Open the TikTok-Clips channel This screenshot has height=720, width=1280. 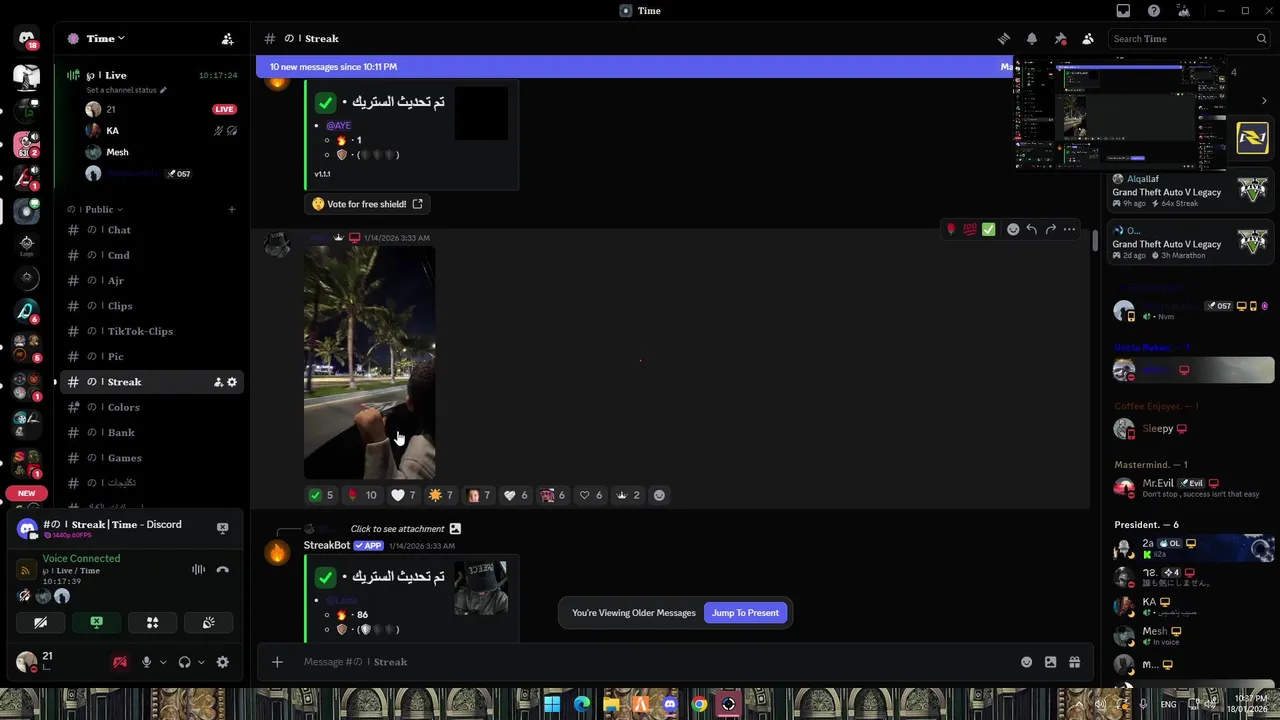152,331
